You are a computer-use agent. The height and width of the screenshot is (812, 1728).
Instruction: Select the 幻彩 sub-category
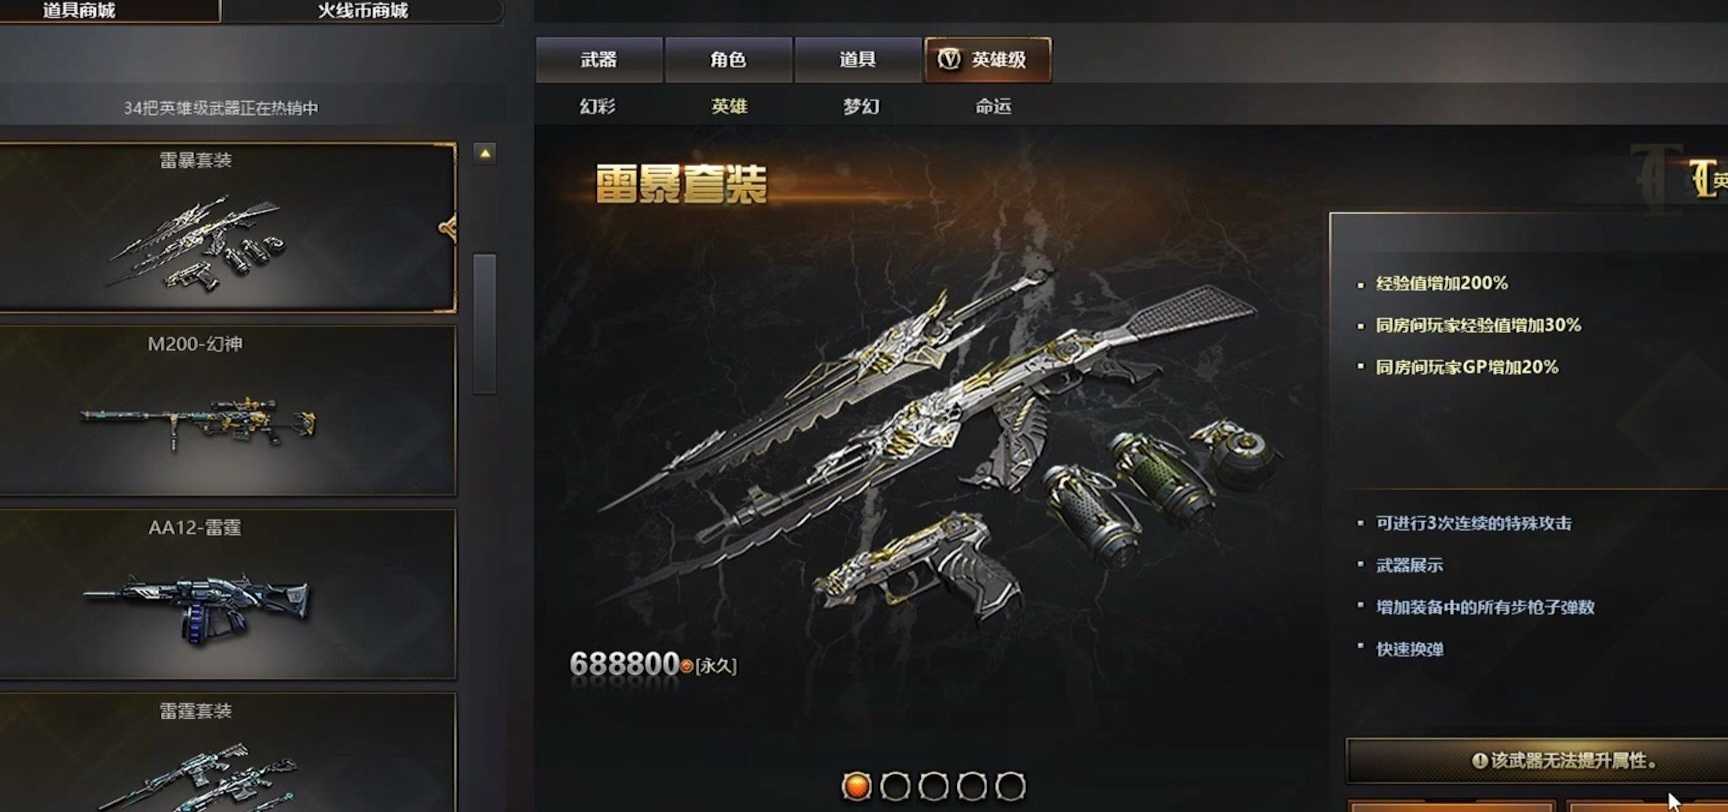click(x=598, y=106)
